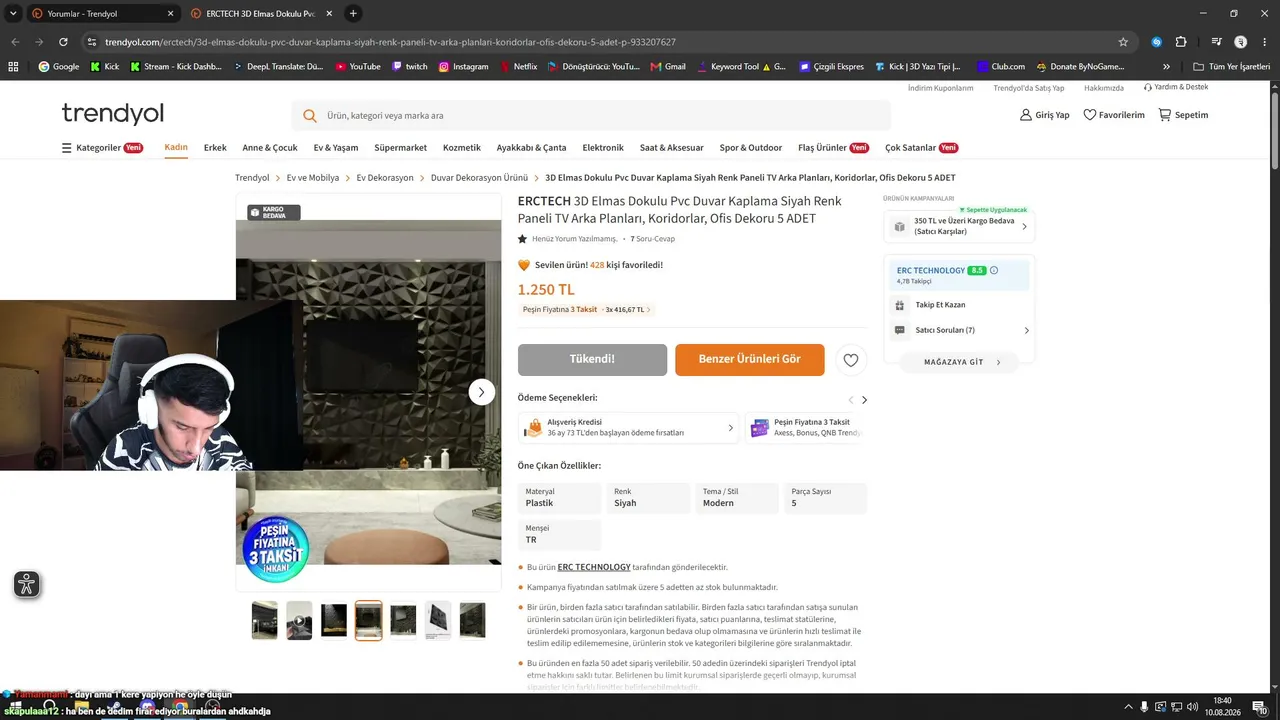Screen dimensions: 1280x720
Task: Open the tab search dropdown arrow
Action: coord(11,14)
